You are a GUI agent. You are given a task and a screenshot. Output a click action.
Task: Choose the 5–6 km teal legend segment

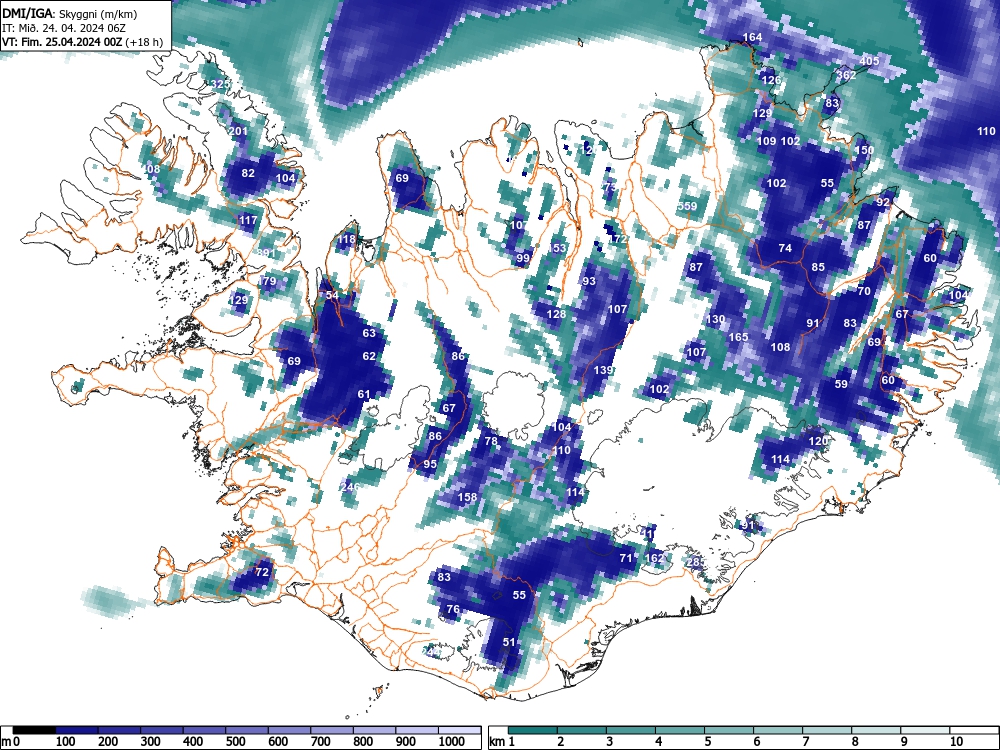pos(729,730)
